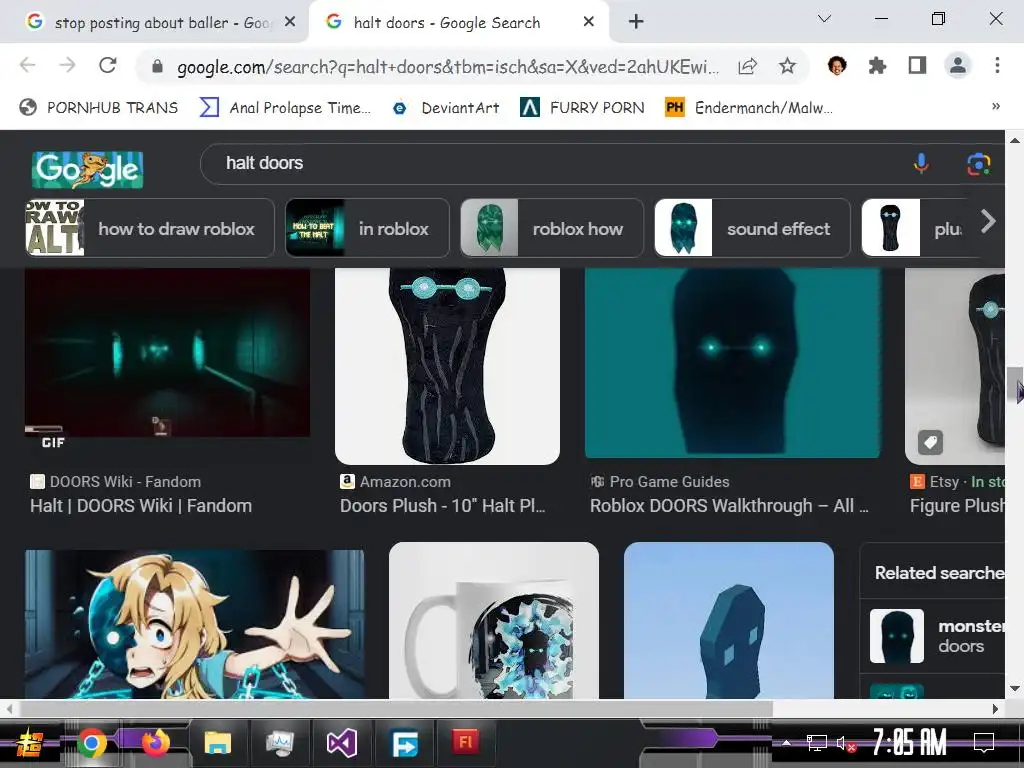Launch Visual Studio from the taskbar
This screenshot has height=768, width=1024.
click(342, 743)
